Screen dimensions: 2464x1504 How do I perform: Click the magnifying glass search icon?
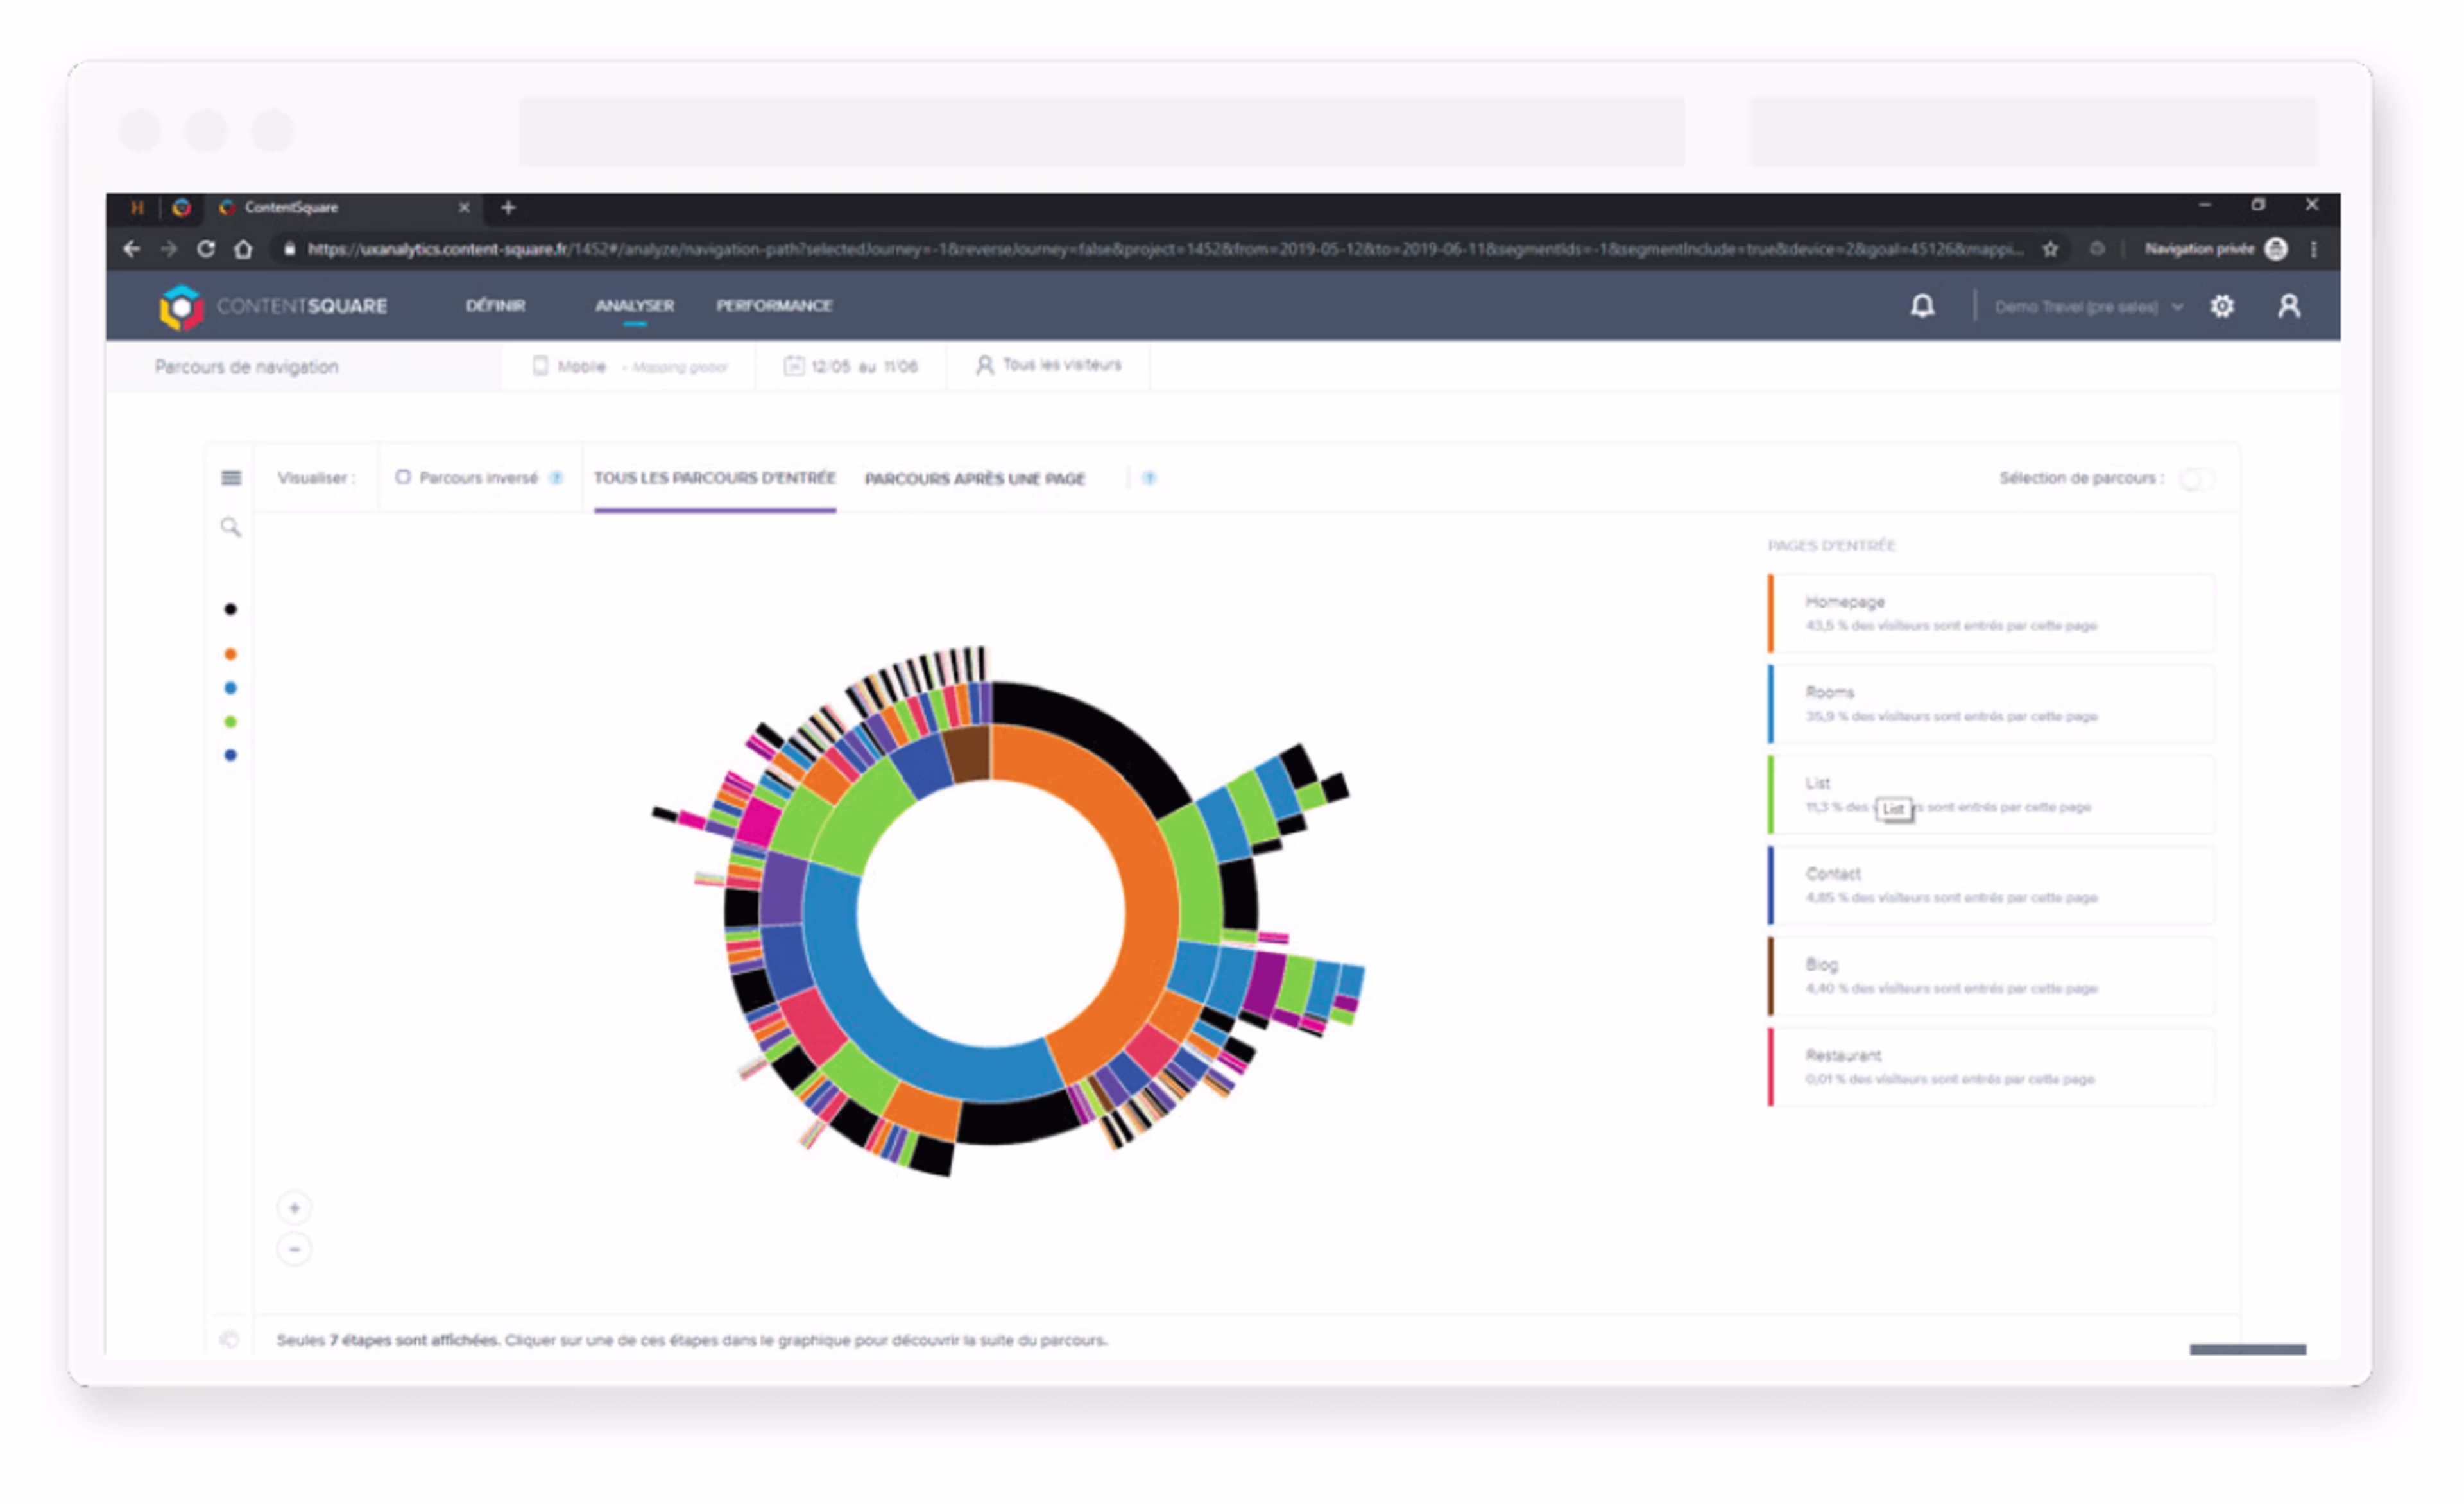click(231, 527)
